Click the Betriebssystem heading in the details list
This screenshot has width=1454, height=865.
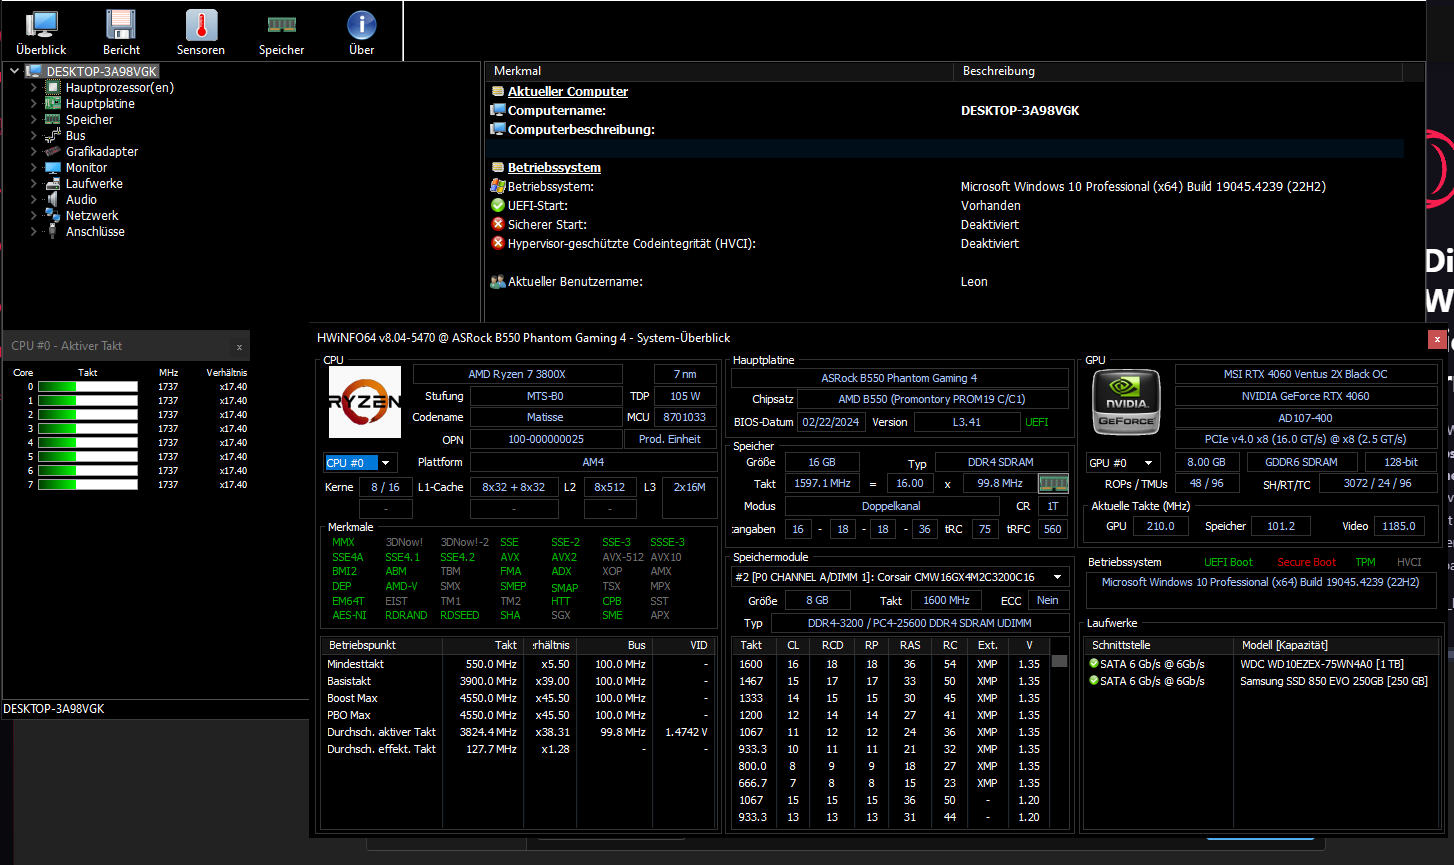(x=554, y=168)
